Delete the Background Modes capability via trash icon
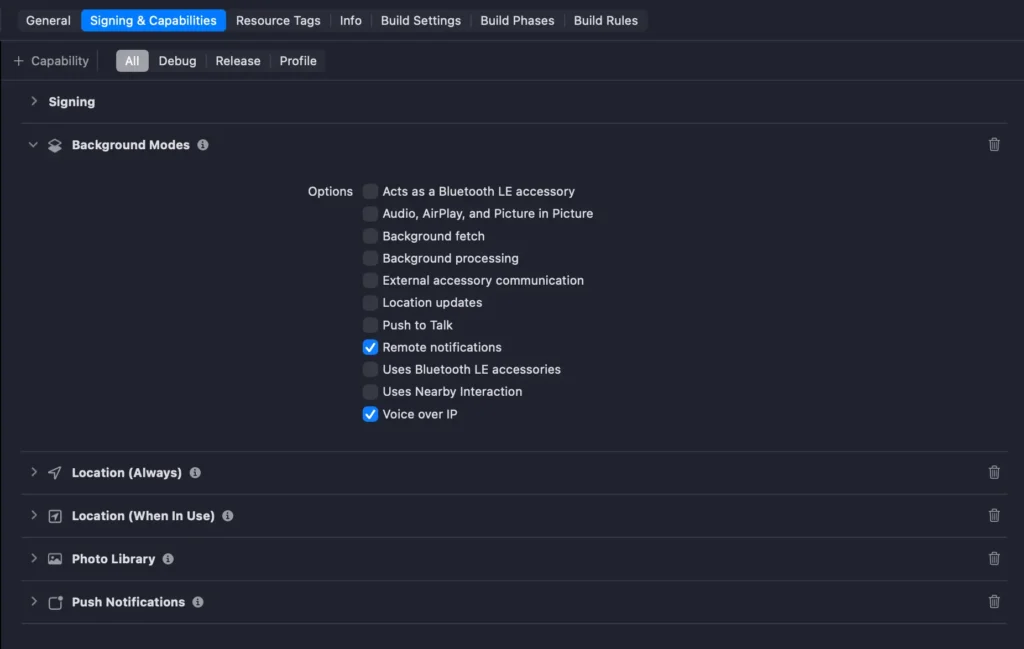 [x=994, y=145]
